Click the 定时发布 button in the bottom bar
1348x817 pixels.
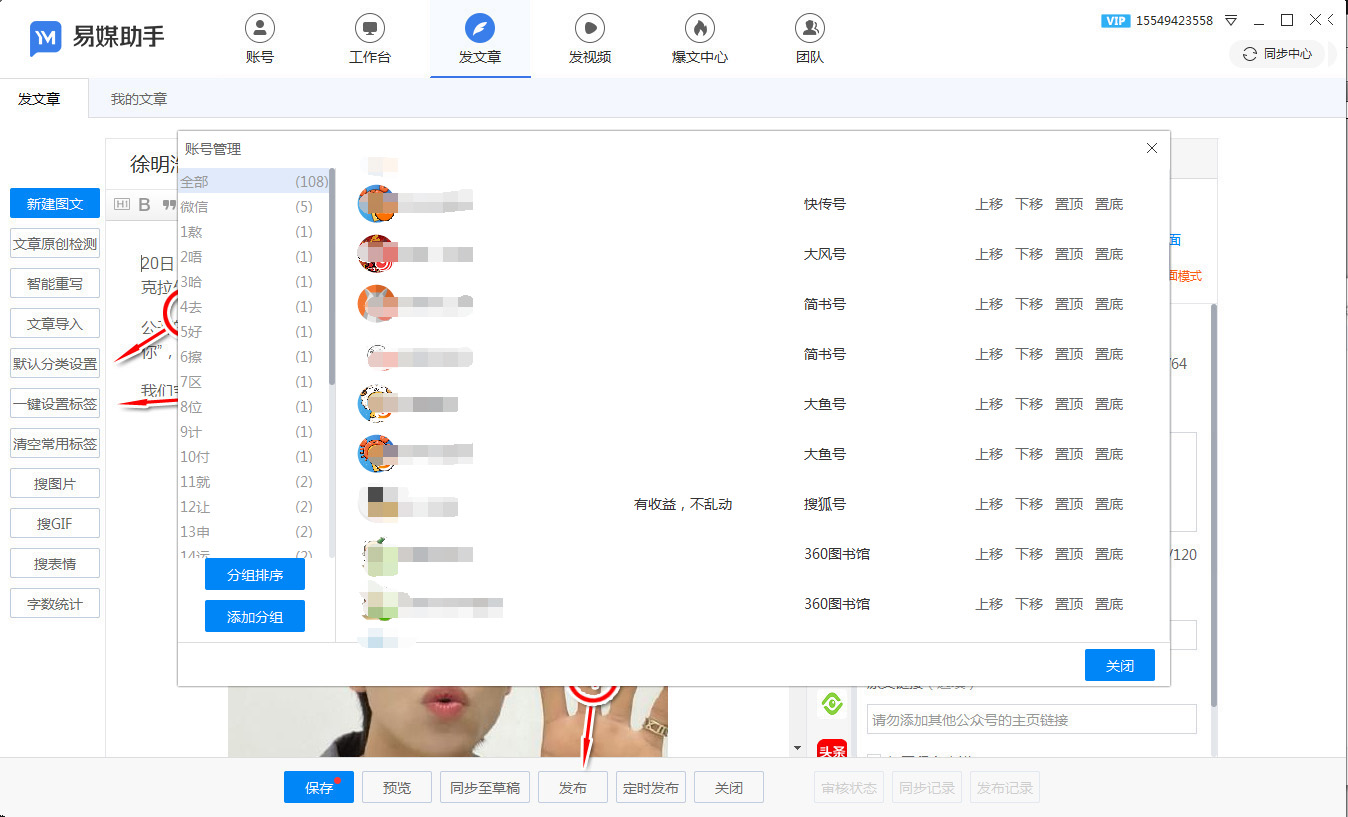point(651,788)
